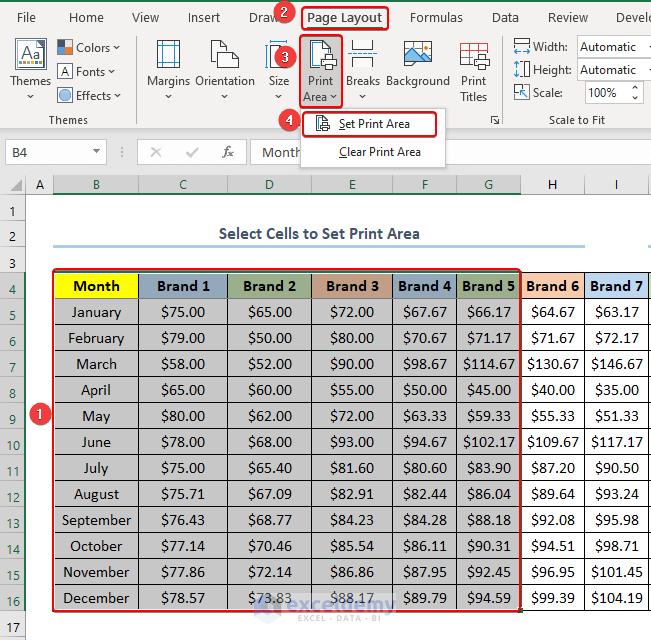The width and height of the screenshot is (651, 640).
Task: Click the Fonts A icon
Action: point(65,71)
